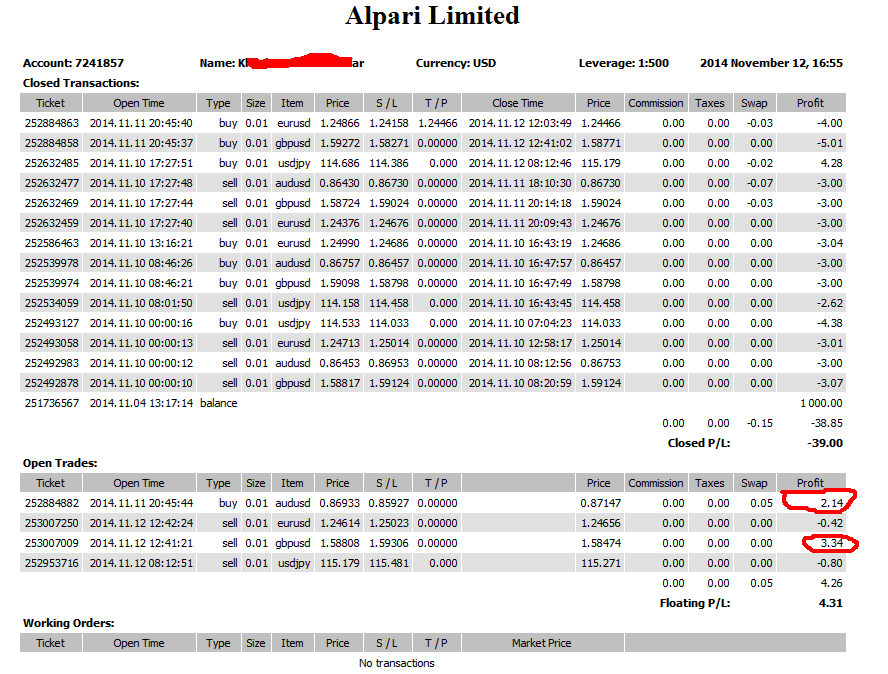This screenshot has height=674, width=888.
Task: Click the Leverage: 1:500 text
Action: point(624,63)
